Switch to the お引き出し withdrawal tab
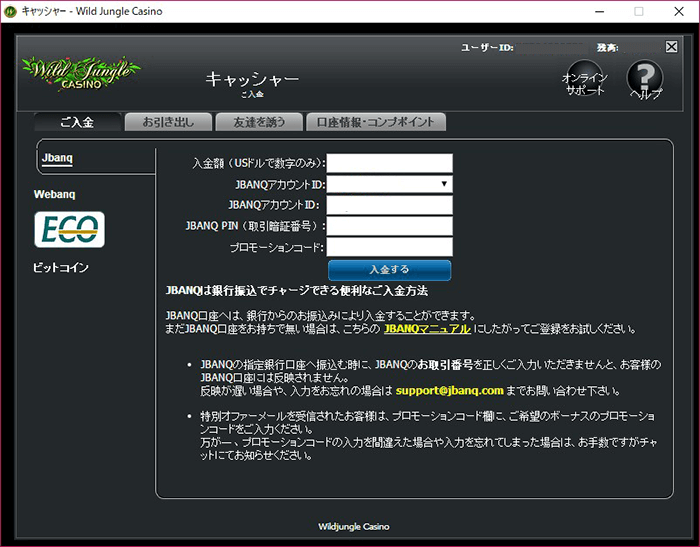 (x=168, y=122)
